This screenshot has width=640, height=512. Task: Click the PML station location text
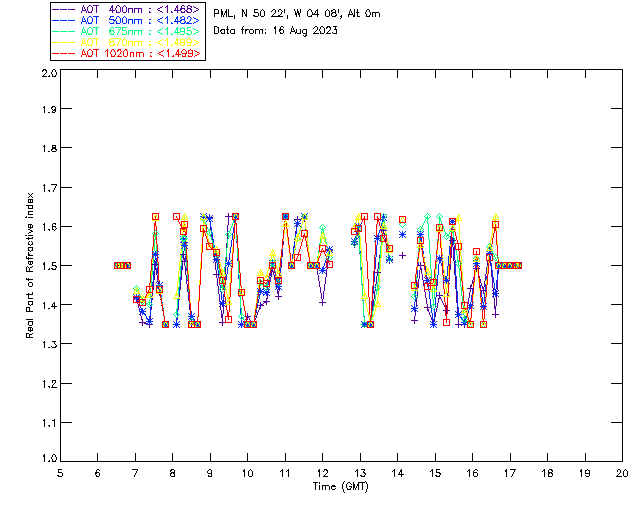pyautogui.click(x=297, y=13)
